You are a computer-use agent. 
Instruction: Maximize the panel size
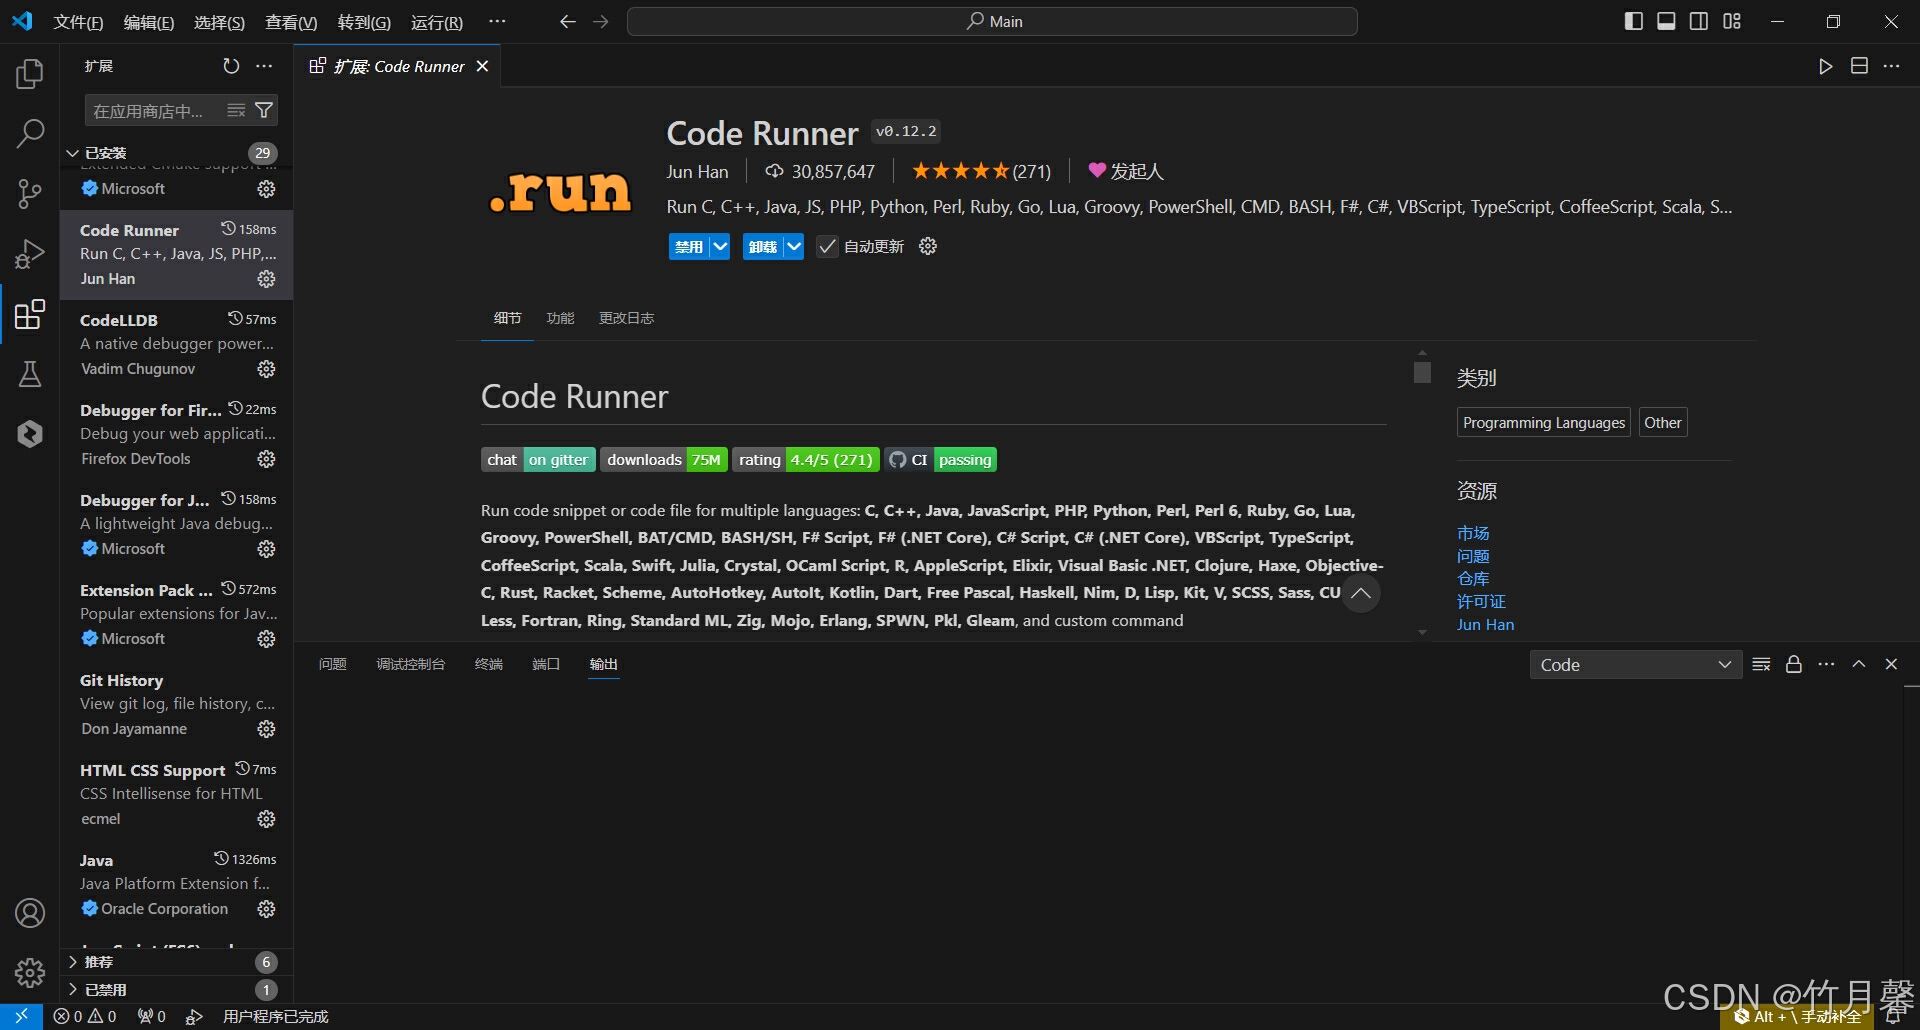(x=1859, y=664)
